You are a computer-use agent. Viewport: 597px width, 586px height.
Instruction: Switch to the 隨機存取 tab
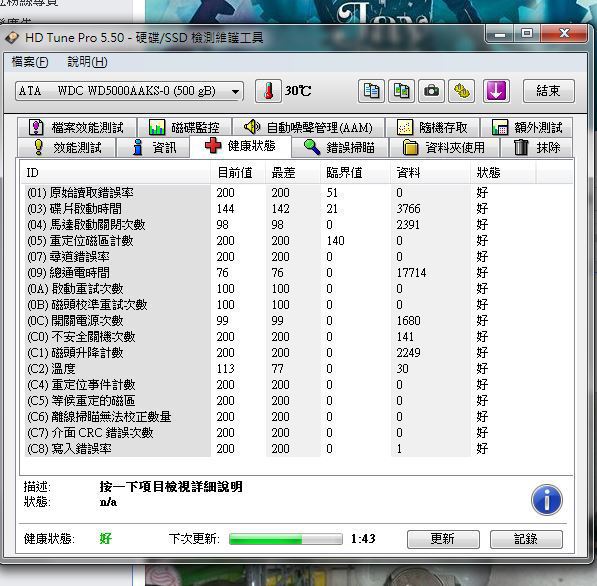[x=432, y=127]
